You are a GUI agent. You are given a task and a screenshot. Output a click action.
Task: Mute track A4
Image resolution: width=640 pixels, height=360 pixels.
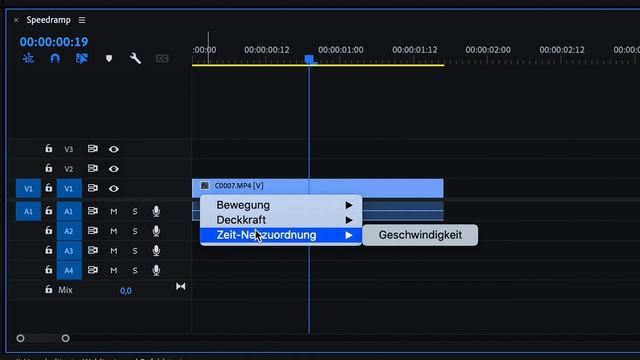(x=113, y=270)
